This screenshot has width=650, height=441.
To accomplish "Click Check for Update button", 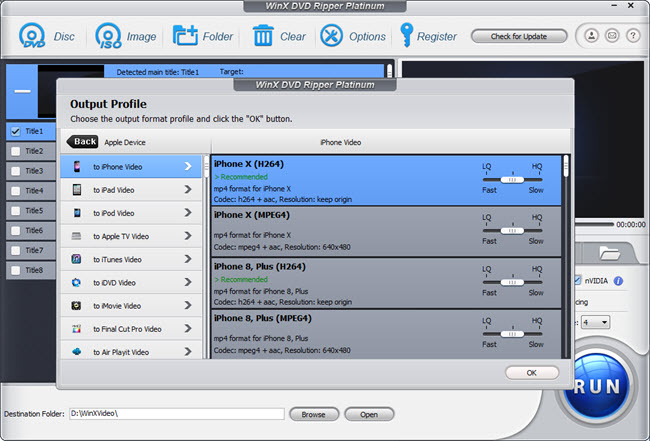I will (519, 36).
